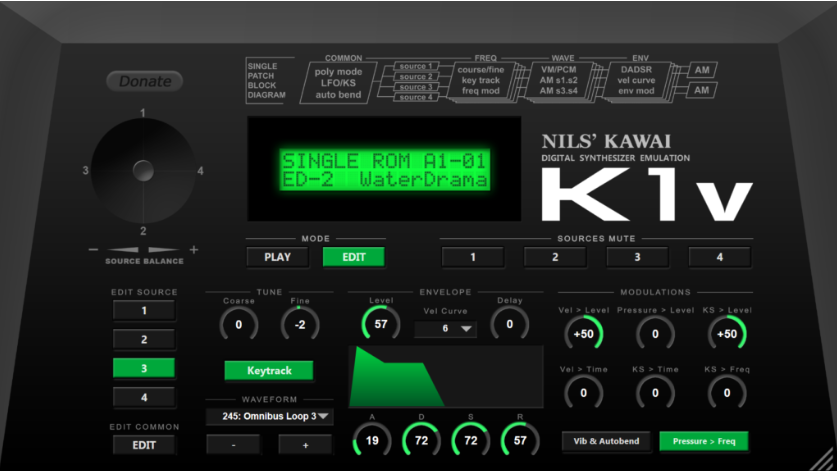Click the envelope Delay knob

click(x=509, y=324)
